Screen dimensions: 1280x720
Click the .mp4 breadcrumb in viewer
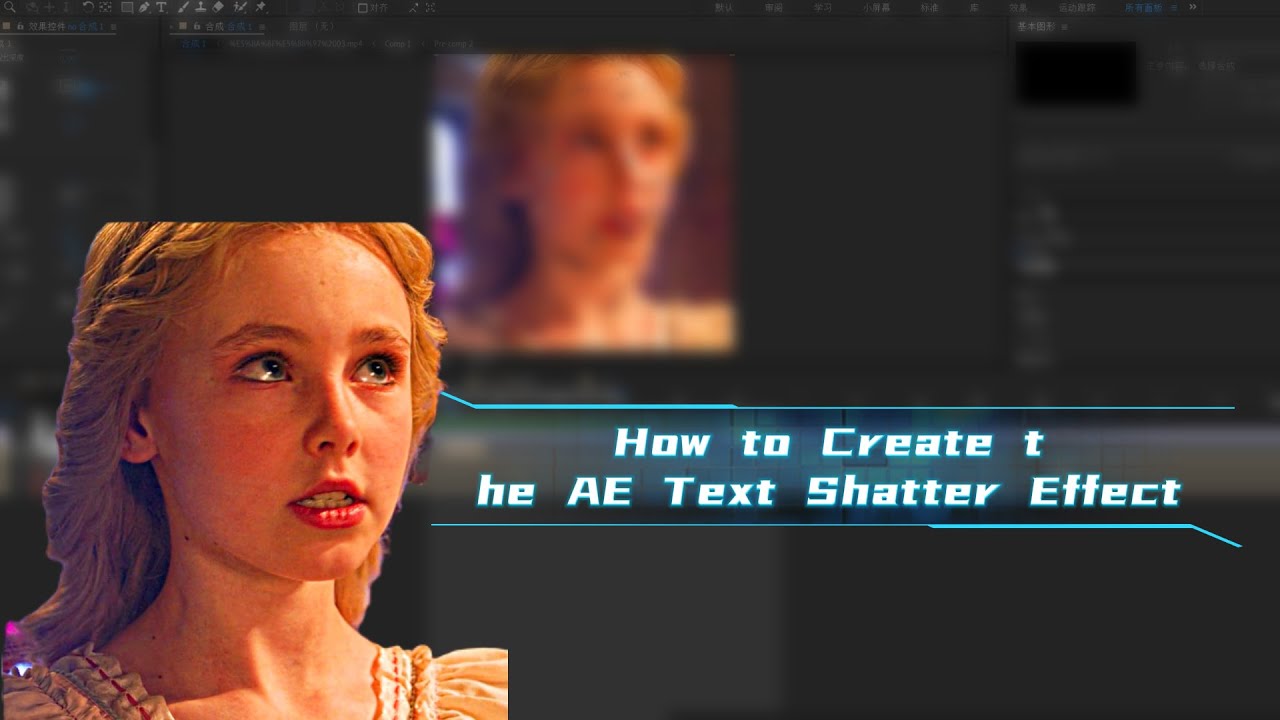296,44
